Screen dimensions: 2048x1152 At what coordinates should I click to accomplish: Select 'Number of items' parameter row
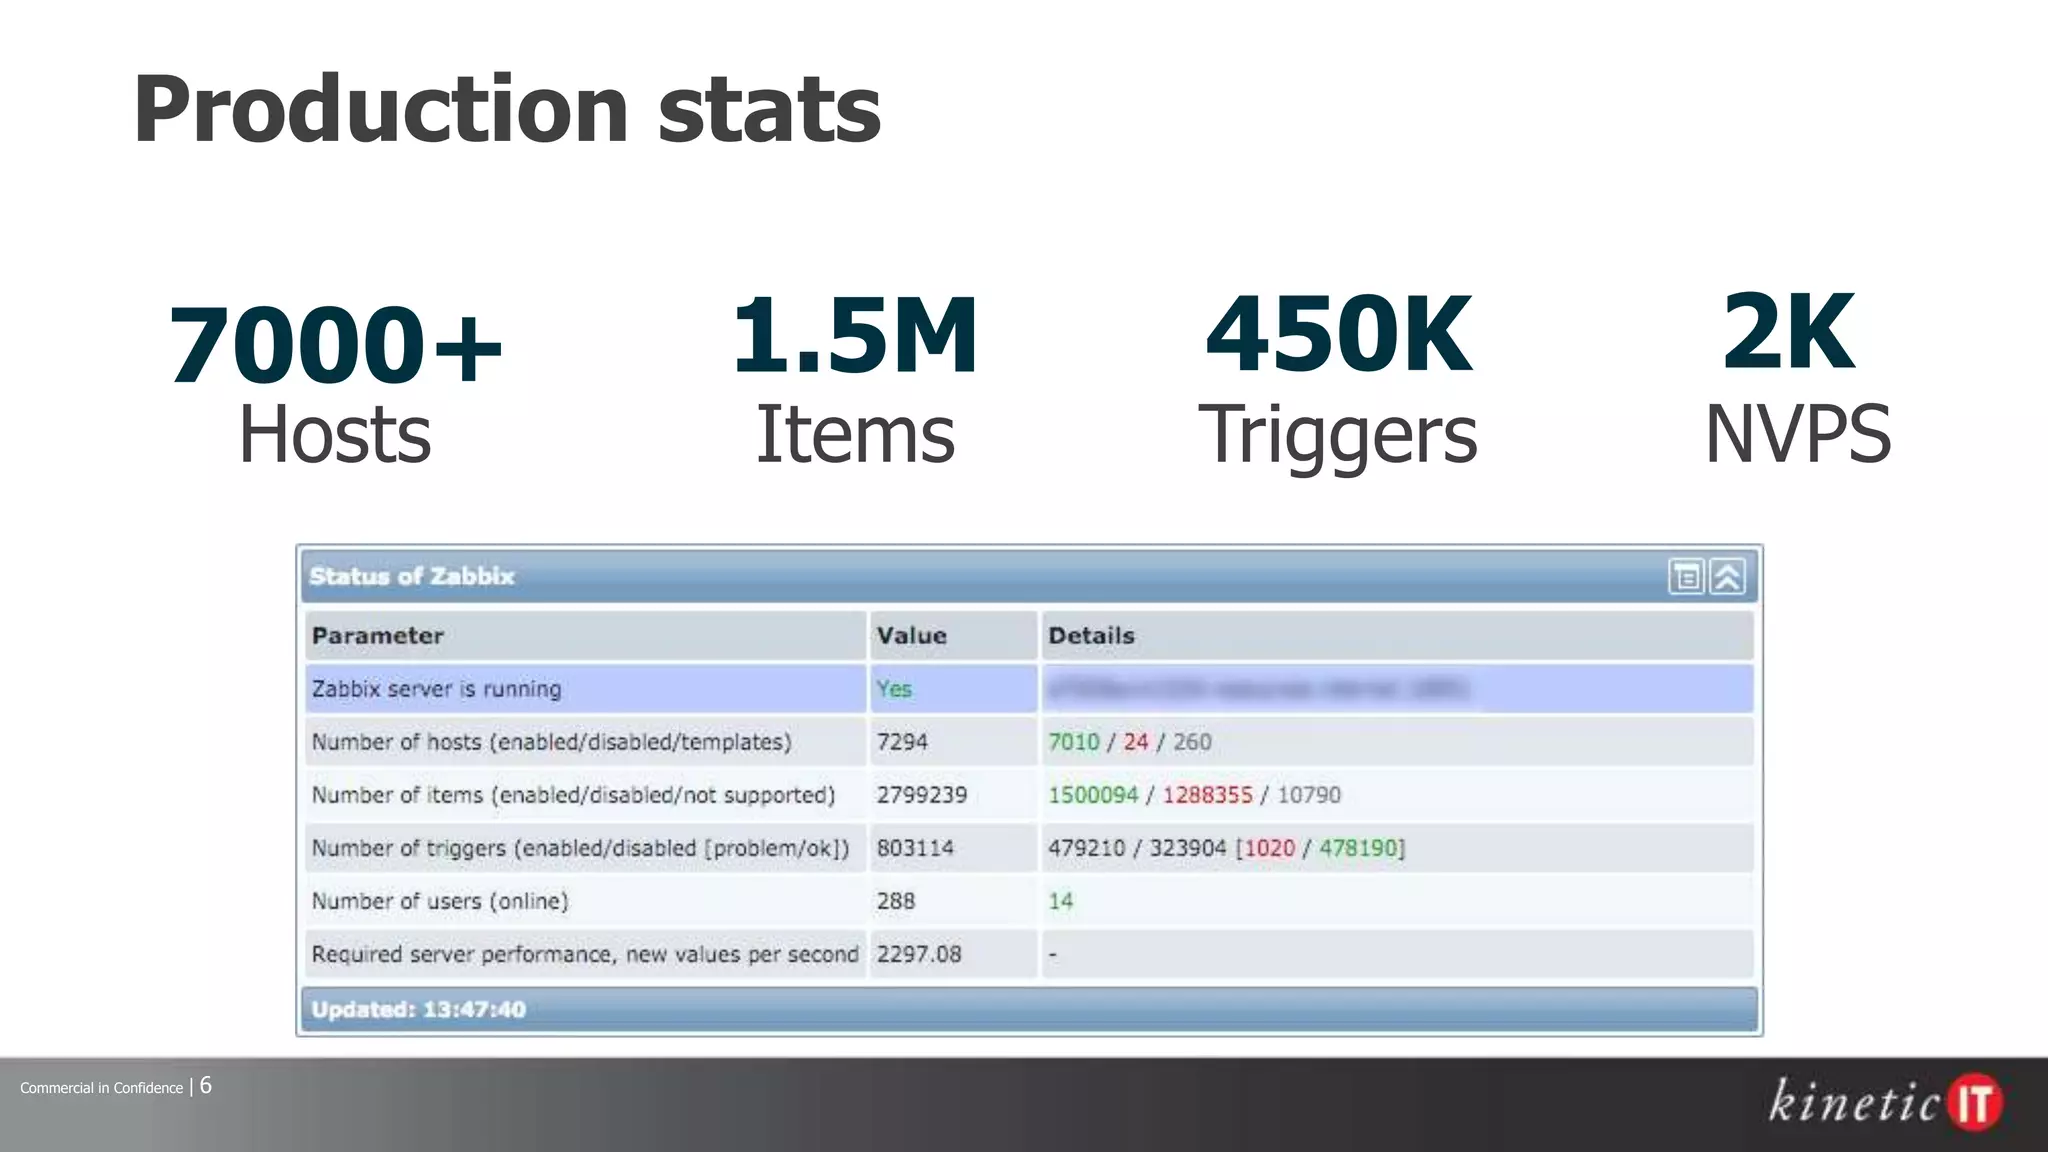(1029, 795)
